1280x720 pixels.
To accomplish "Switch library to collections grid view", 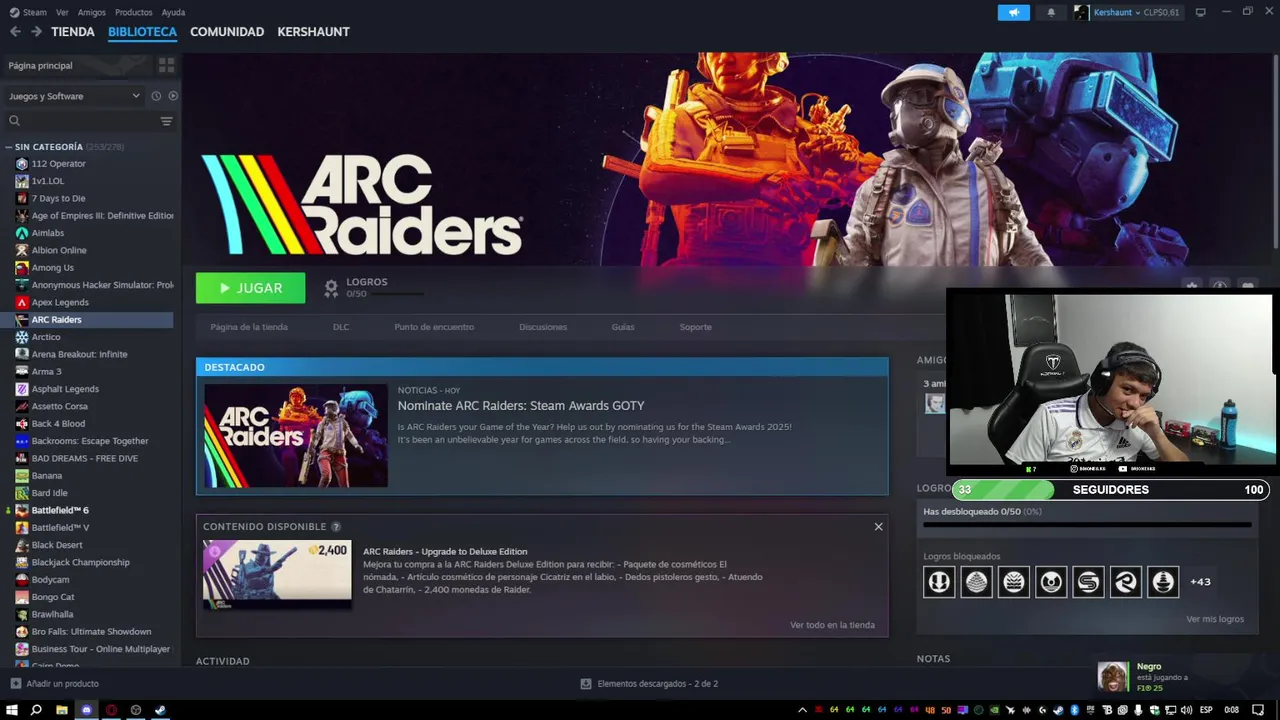I will tap(166, 65).
